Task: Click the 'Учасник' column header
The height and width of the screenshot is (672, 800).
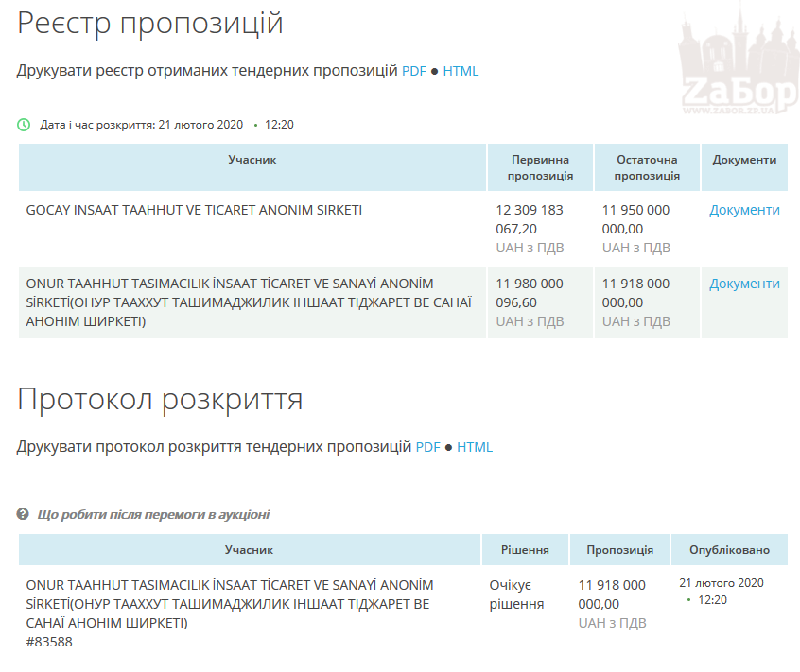Action: pyautogui.click(x=250, y=167)
